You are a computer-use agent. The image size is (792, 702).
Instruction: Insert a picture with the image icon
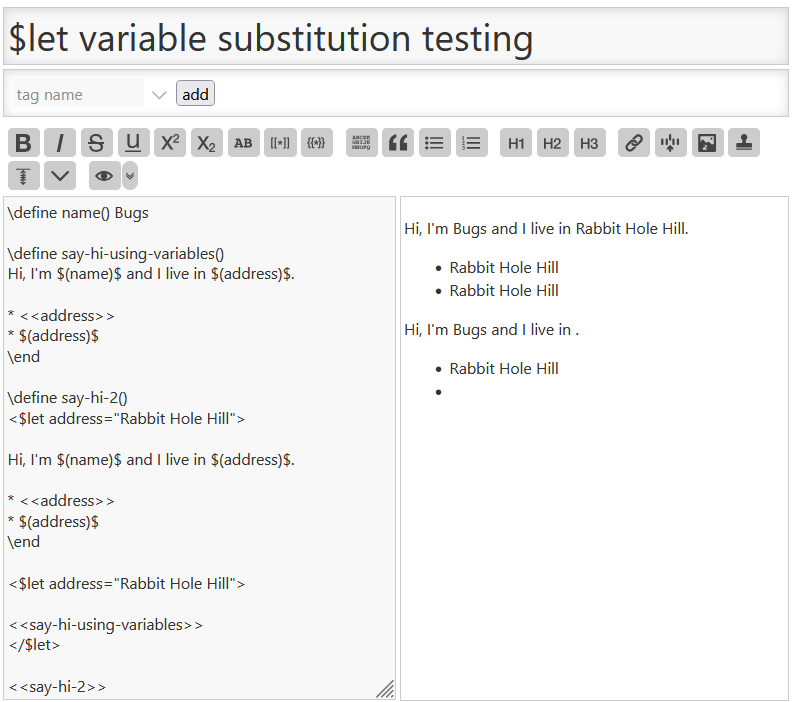click(x=707, y=143)
